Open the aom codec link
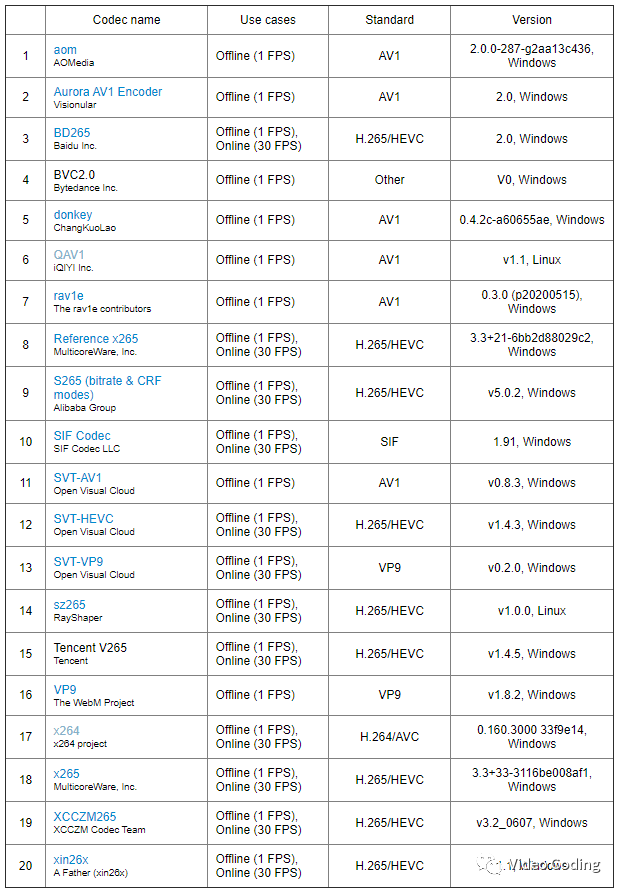619x892 pixels. (65, 50)
